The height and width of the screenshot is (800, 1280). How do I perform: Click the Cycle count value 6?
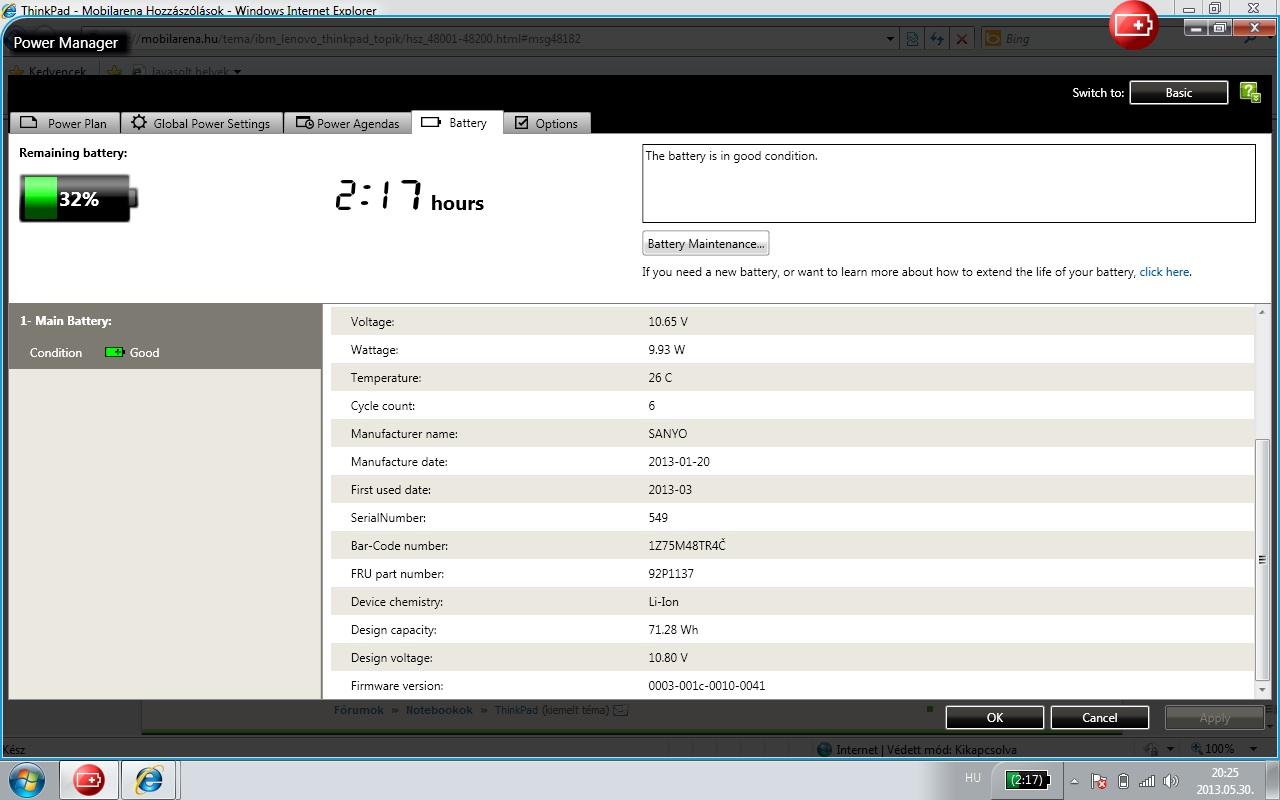click(x=652, y=406)
